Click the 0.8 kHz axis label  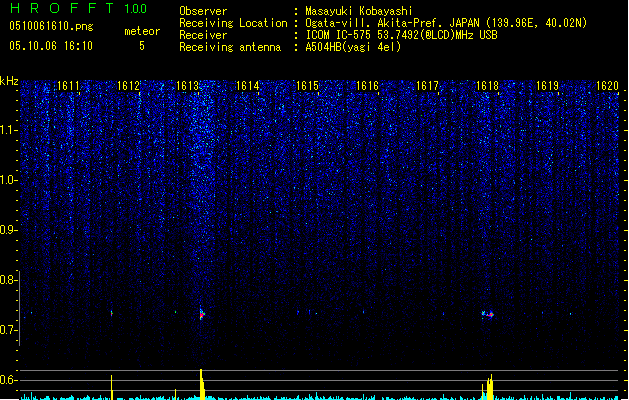point(8,280)
